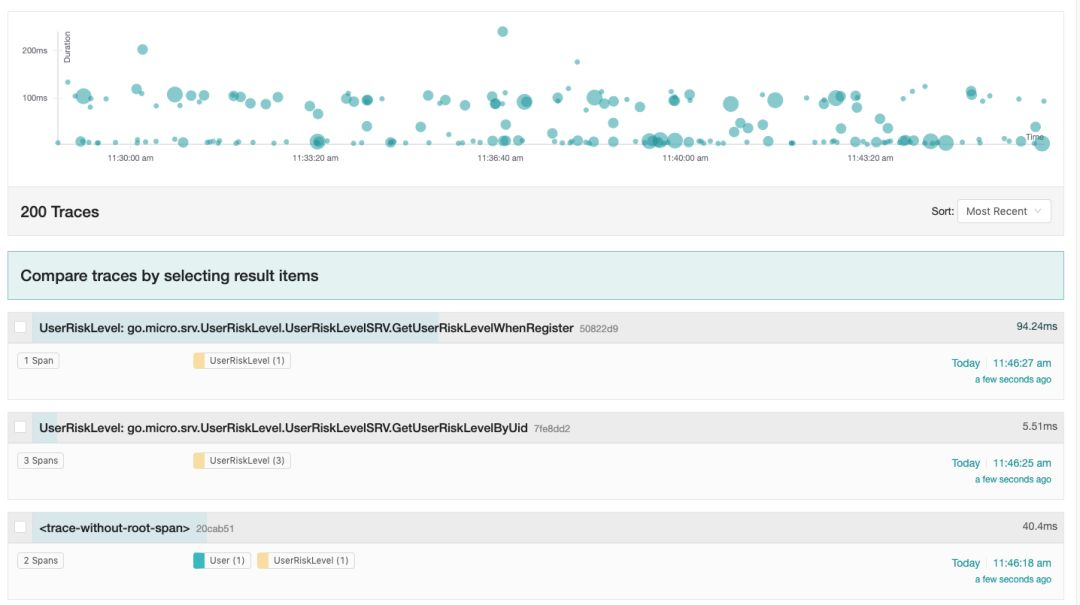Click the 1 Span badge
The width and height of the screenshot is (1080, 605).
click(38, 361)
